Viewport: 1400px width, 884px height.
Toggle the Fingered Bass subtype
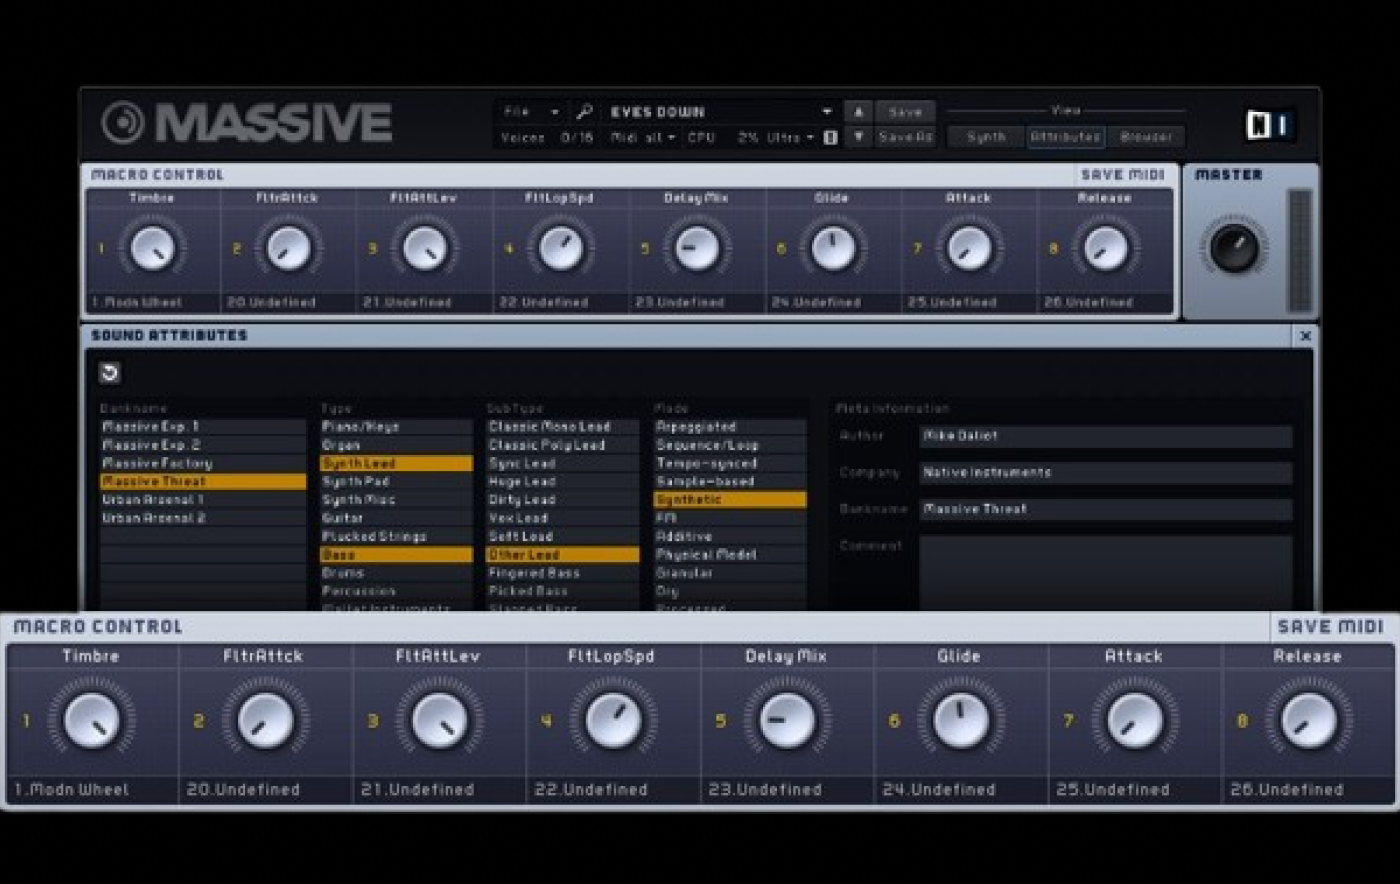[x=562, y=573]
